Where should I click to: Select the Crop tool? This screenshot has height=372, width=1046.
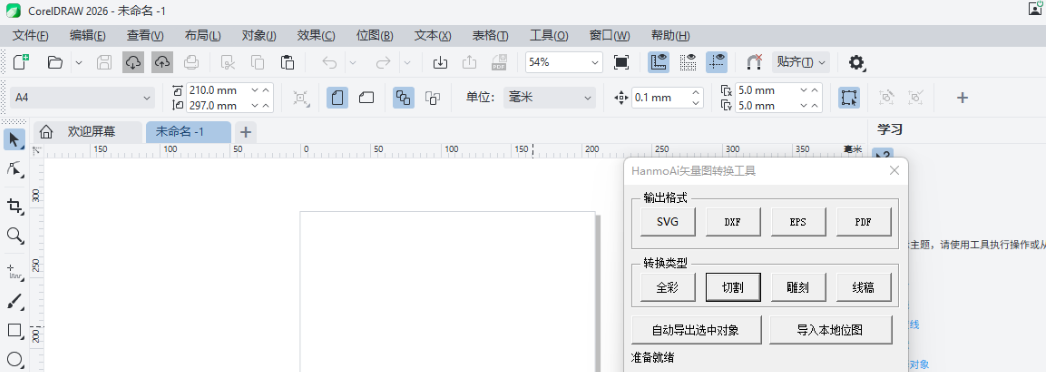[x=14, y=206]
